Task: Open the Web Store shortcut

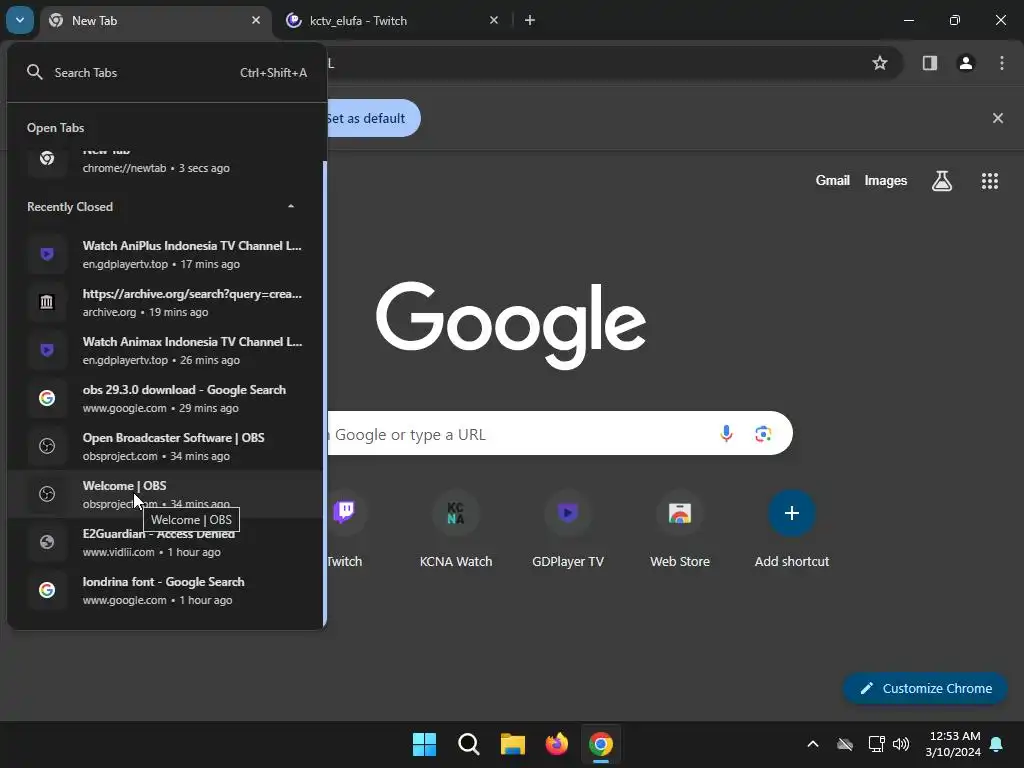Action: (680, 530)
